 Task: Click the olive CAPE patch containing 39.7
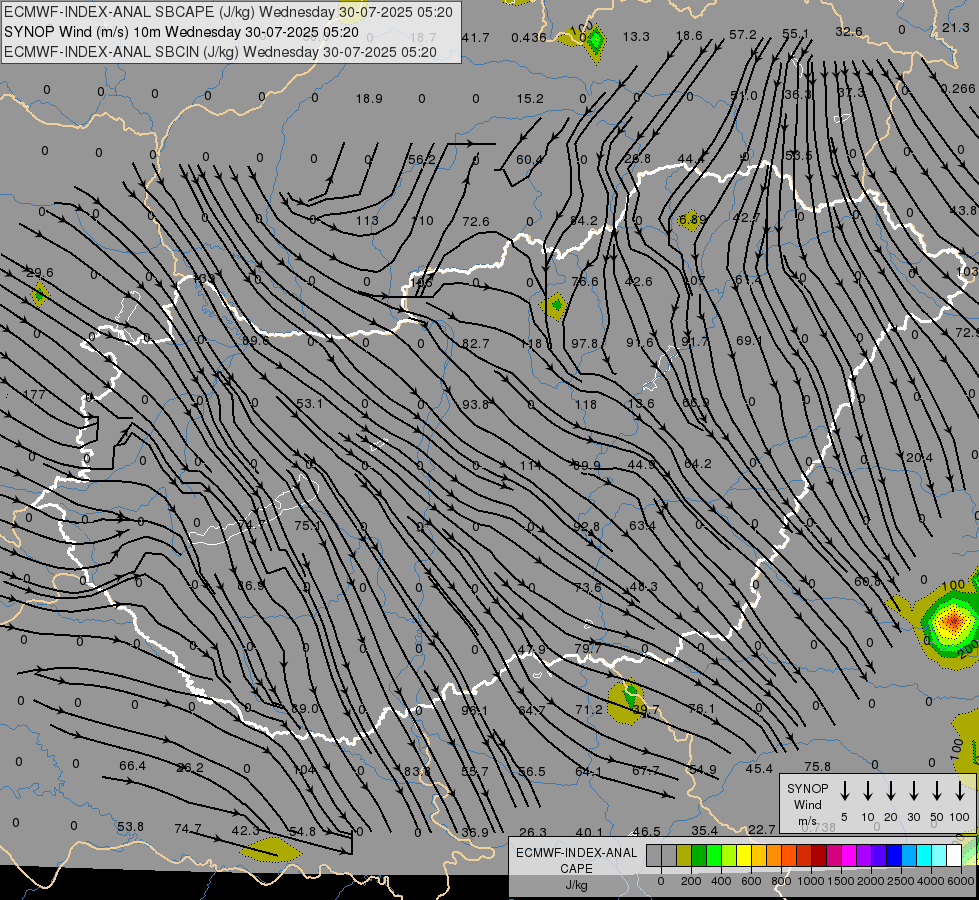pyautogui.click(x=626, y=703)
